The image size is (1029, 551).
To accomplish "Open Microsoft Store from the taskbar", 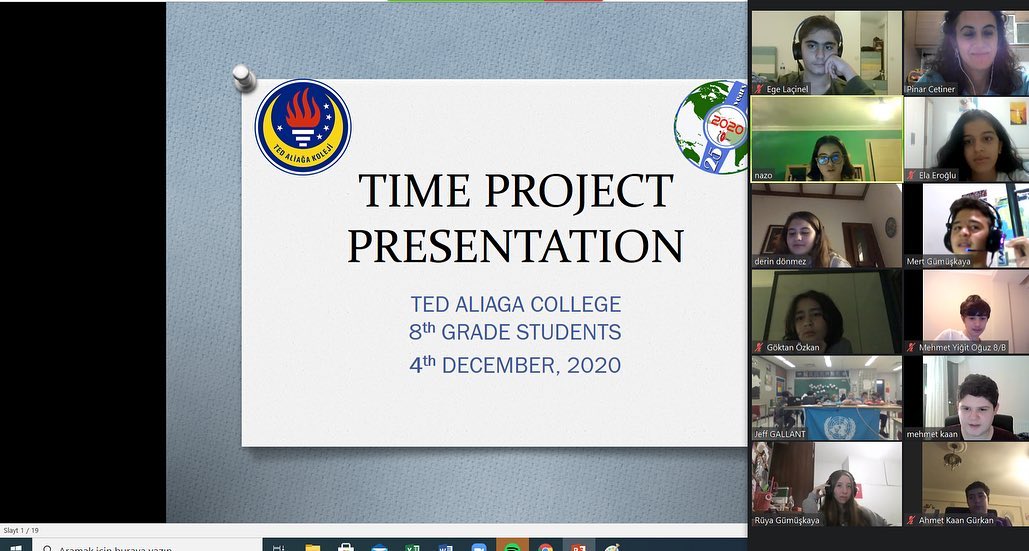I will pyautogui.click(x=346, y=545).
